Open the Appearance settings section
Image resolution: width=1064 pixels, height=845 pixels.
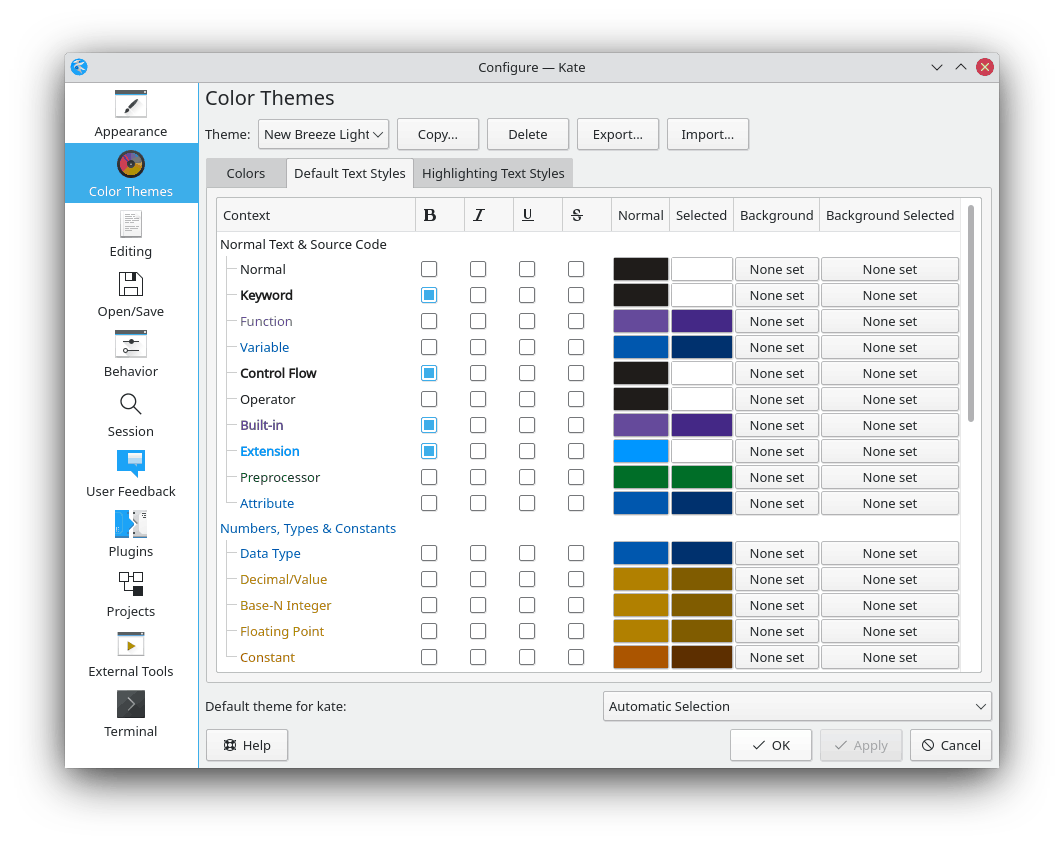pos(131,113)
